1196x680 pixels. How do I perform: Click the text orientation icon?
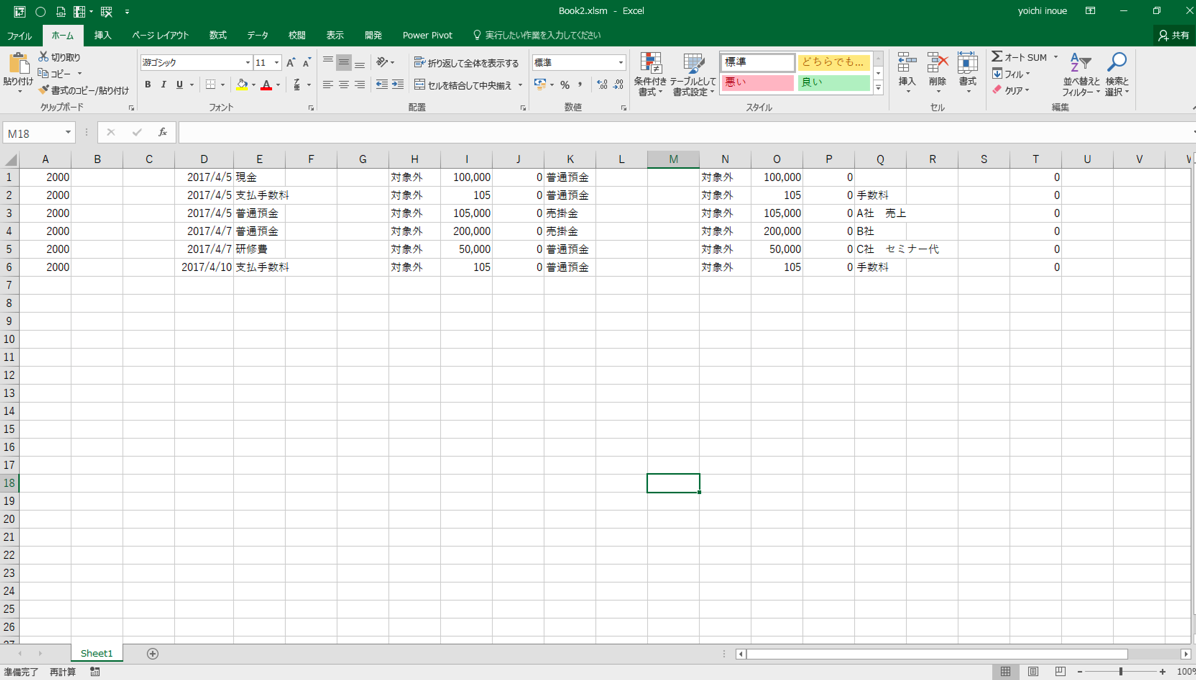(x=382, y=62)
